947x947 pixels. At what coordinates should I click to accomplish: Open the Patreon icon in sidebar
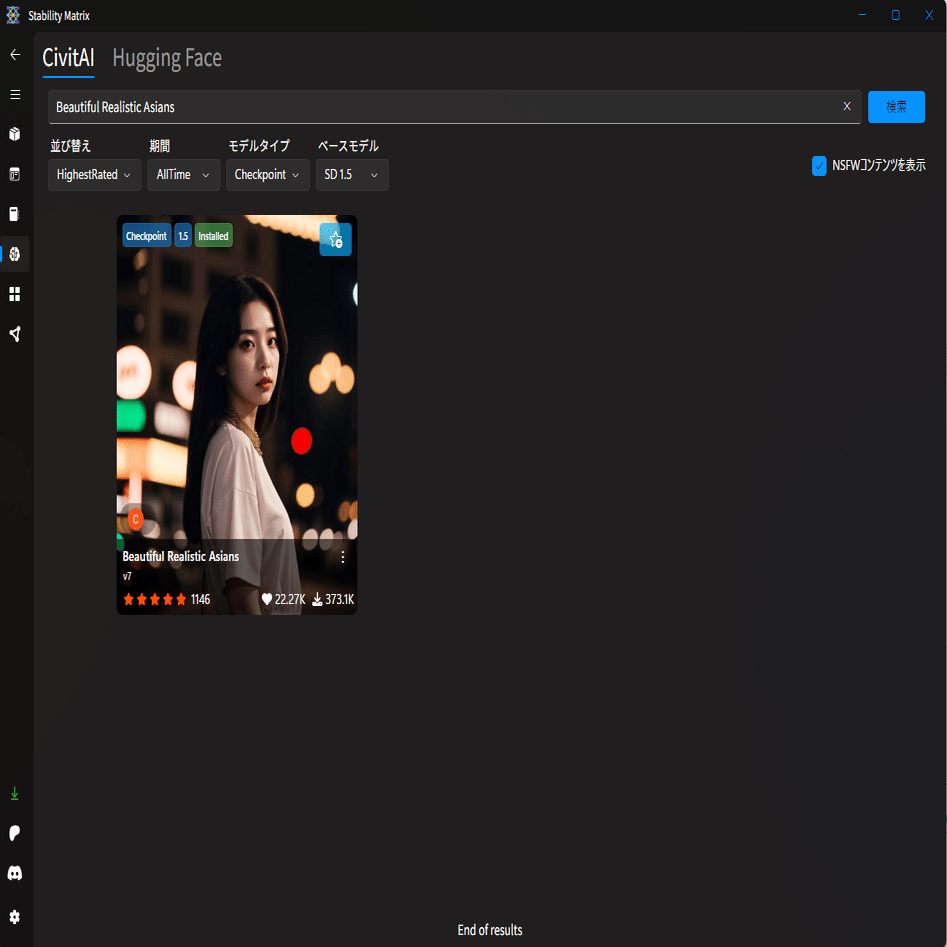[x=15, y=833]
